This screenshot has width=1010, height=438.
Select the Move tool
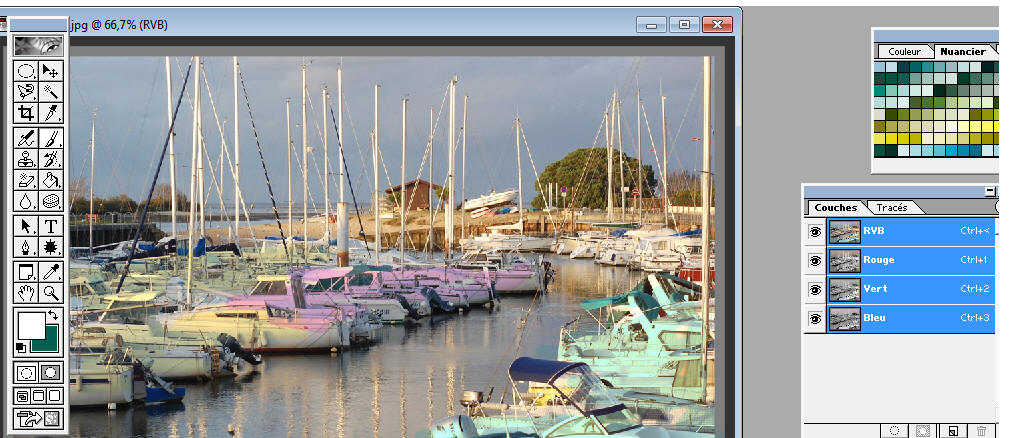(51, 70)
